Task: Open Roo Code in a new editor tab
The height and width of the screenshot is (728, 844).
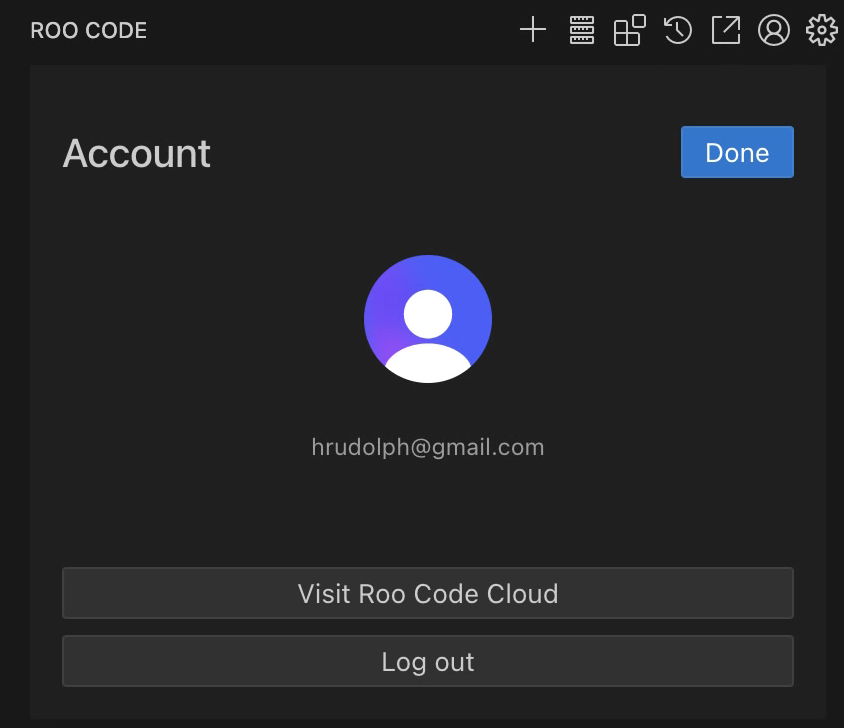Action: point(725,30)
